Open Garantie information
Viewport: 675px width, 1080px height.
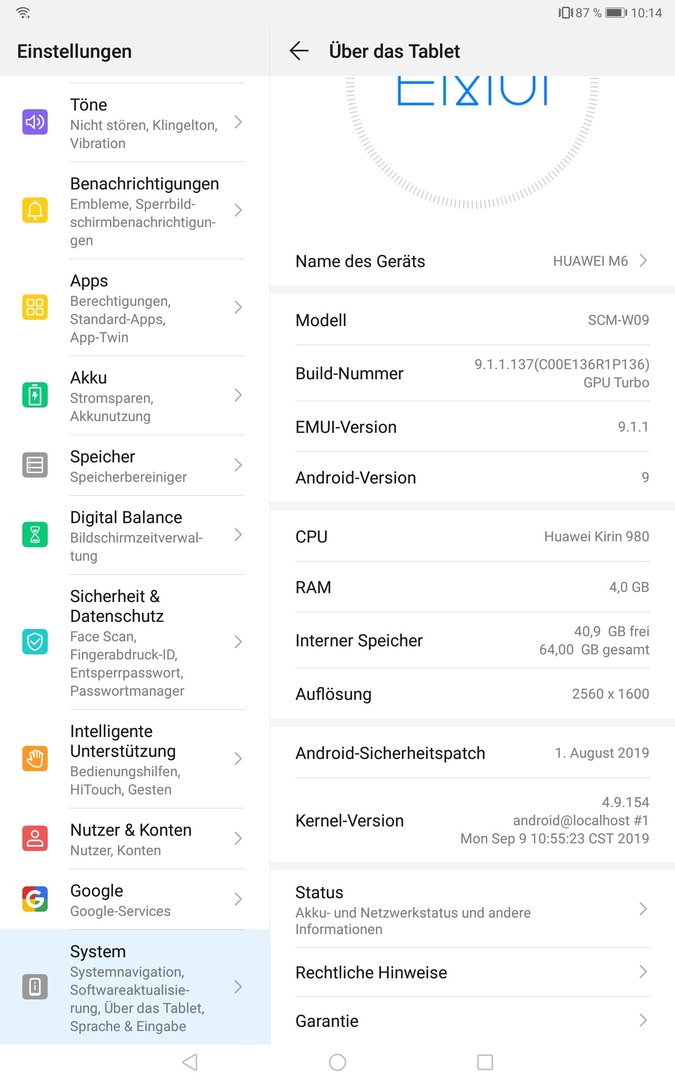tap(472, 1021)
